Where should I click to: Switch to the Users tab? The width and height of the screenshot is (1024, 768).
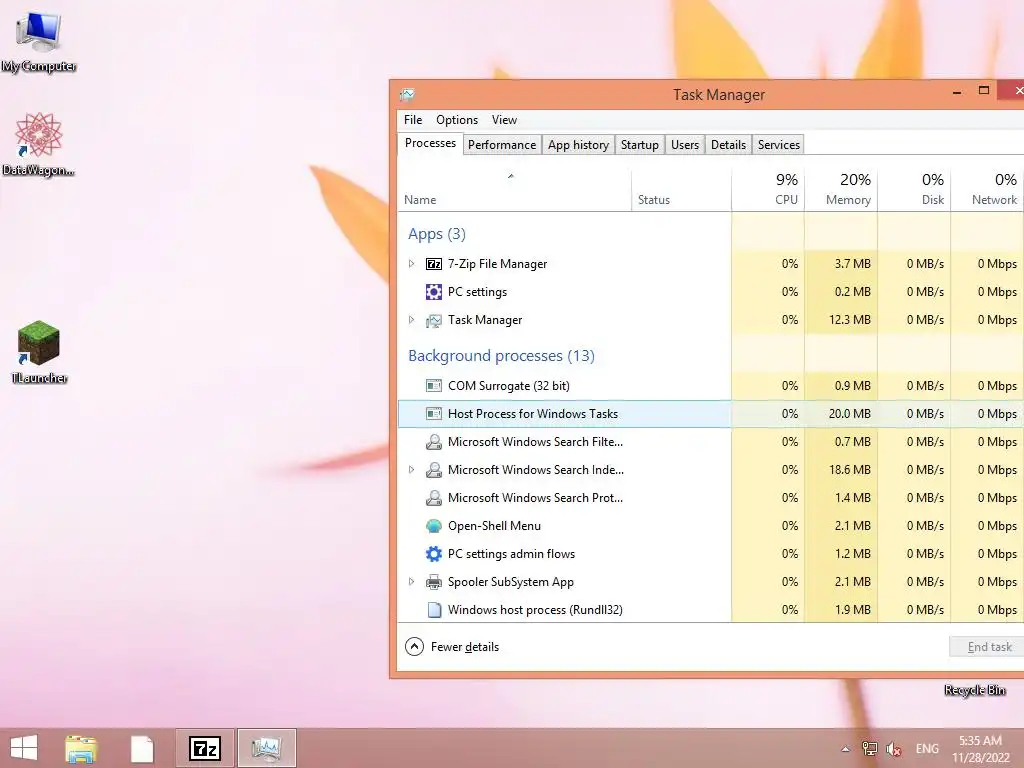point(685,145)
